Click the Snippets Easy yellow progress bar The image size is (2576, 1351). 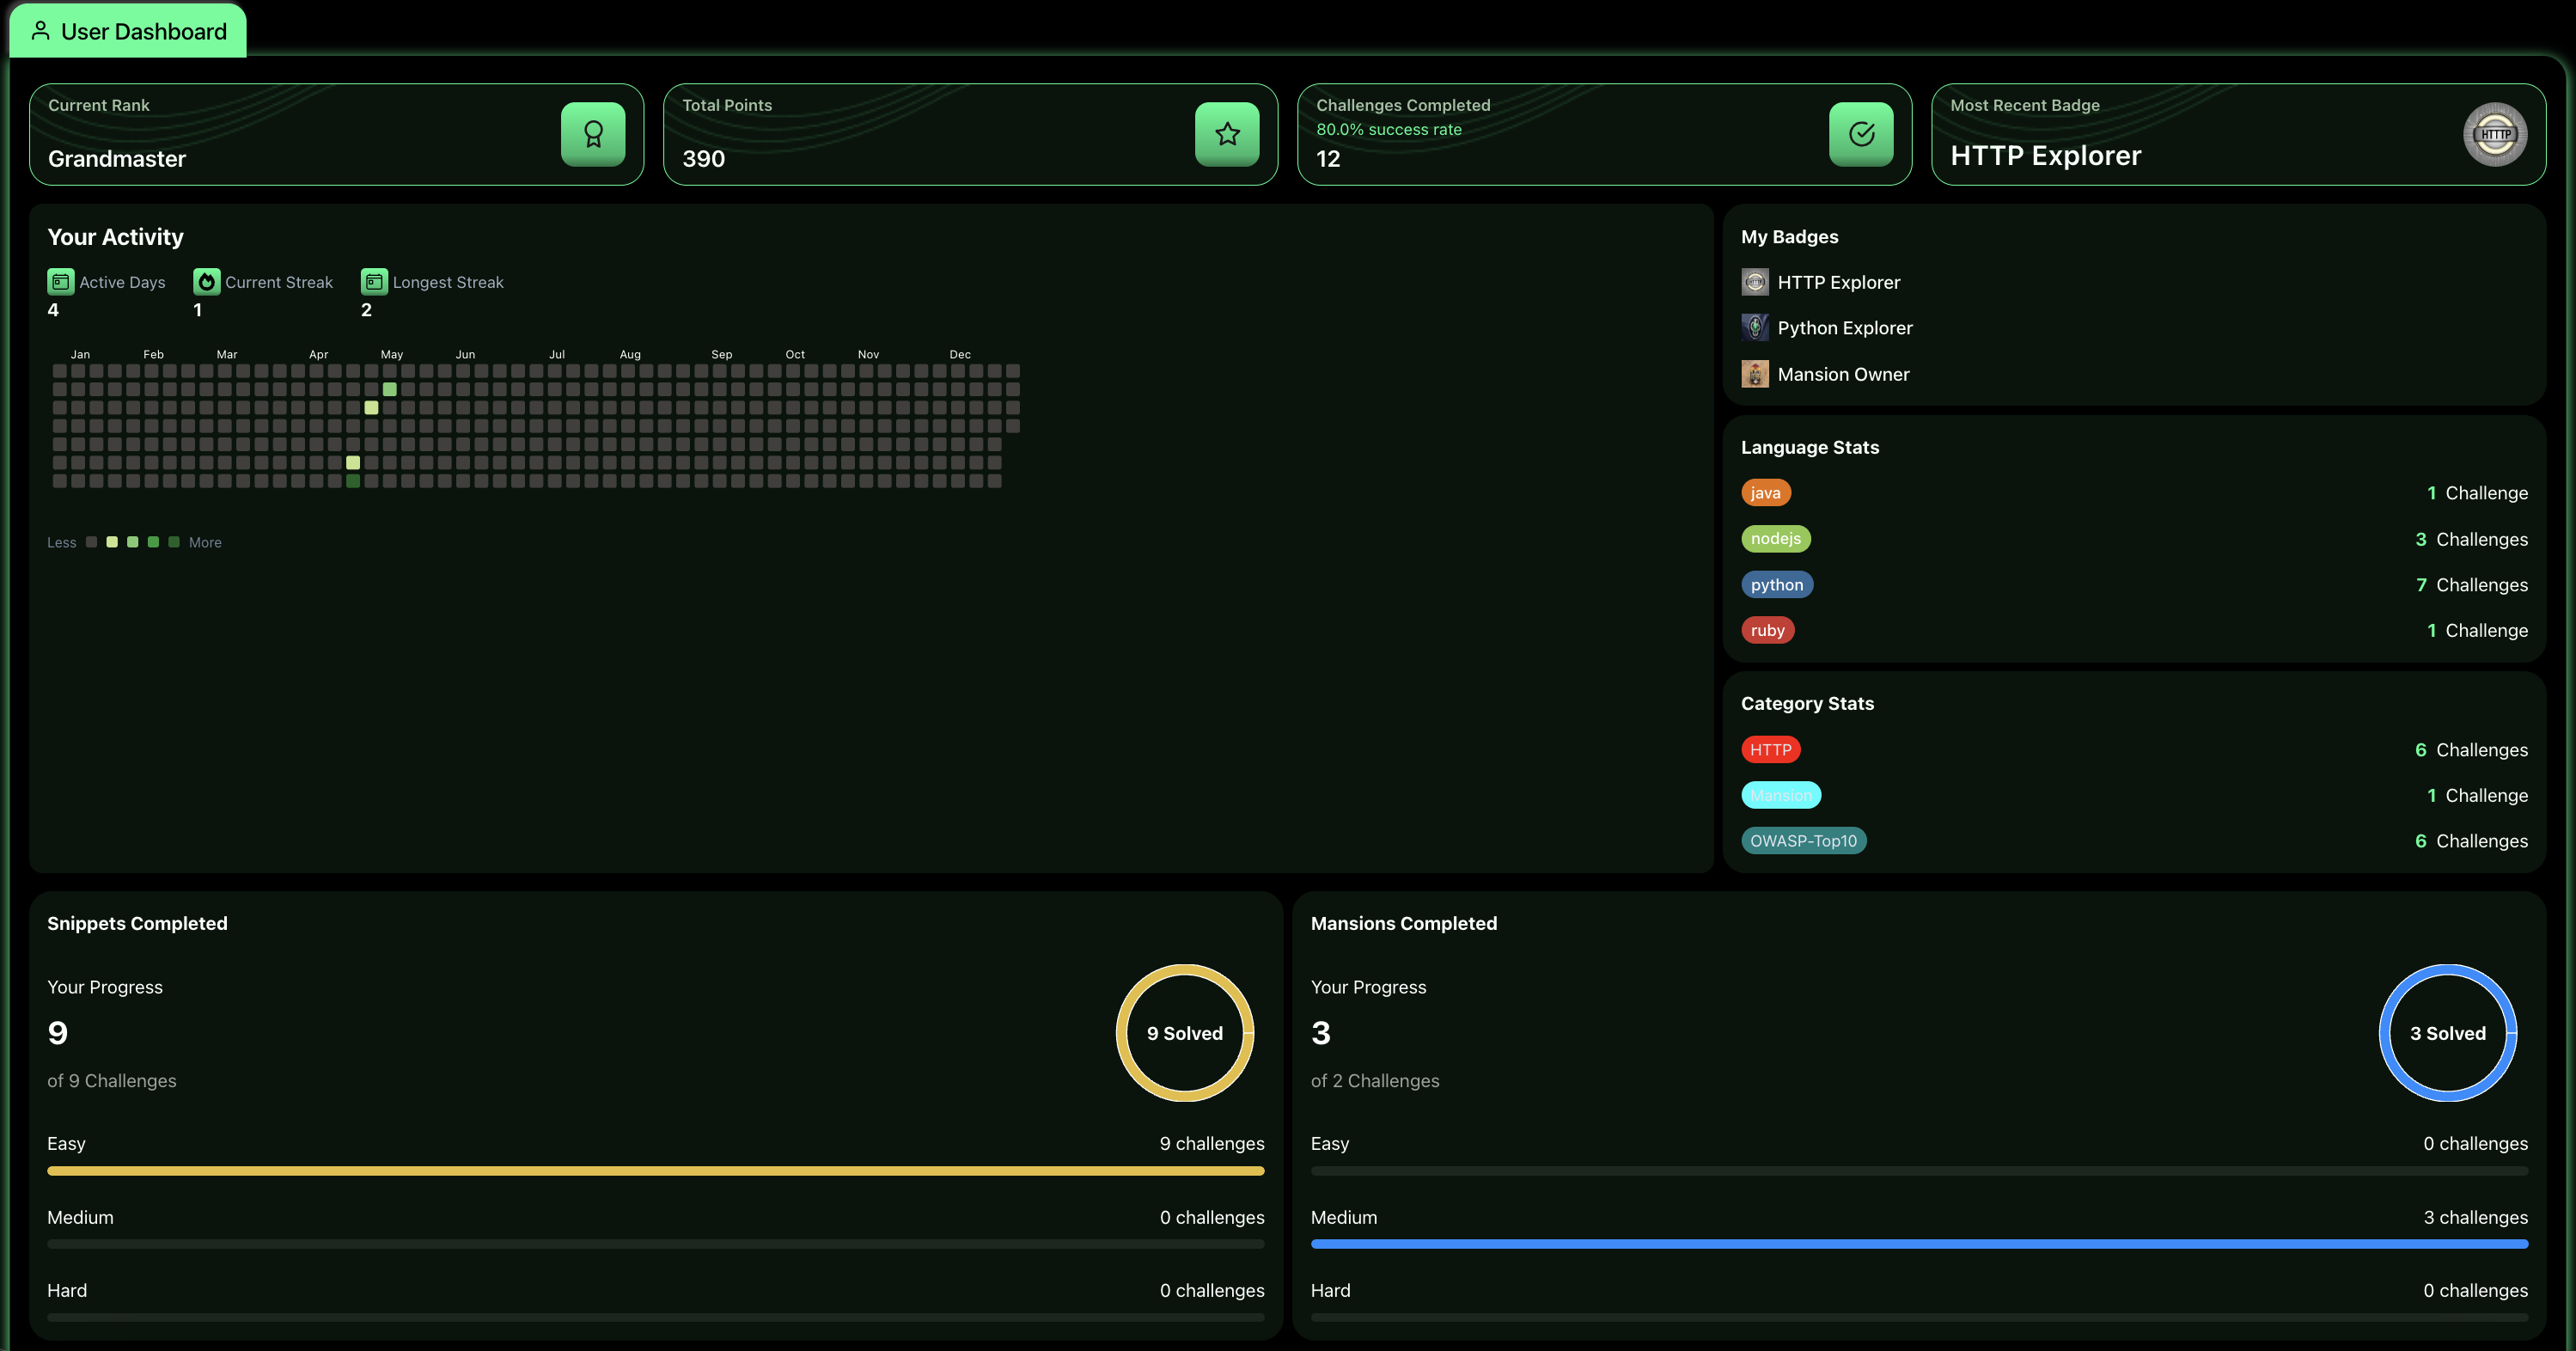[x=656, y=1170]
